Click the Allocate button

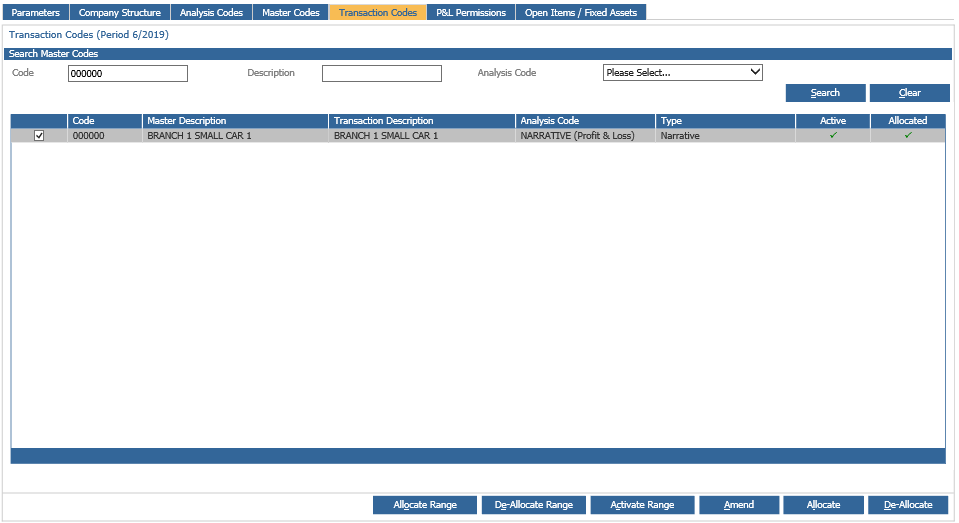823,505
